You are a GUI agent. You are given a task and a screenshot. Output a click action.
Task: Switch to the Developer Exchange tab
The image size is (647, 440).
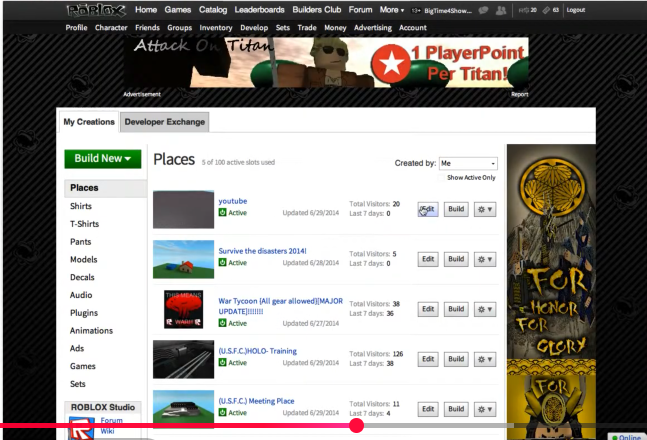(x=165, y=122)
